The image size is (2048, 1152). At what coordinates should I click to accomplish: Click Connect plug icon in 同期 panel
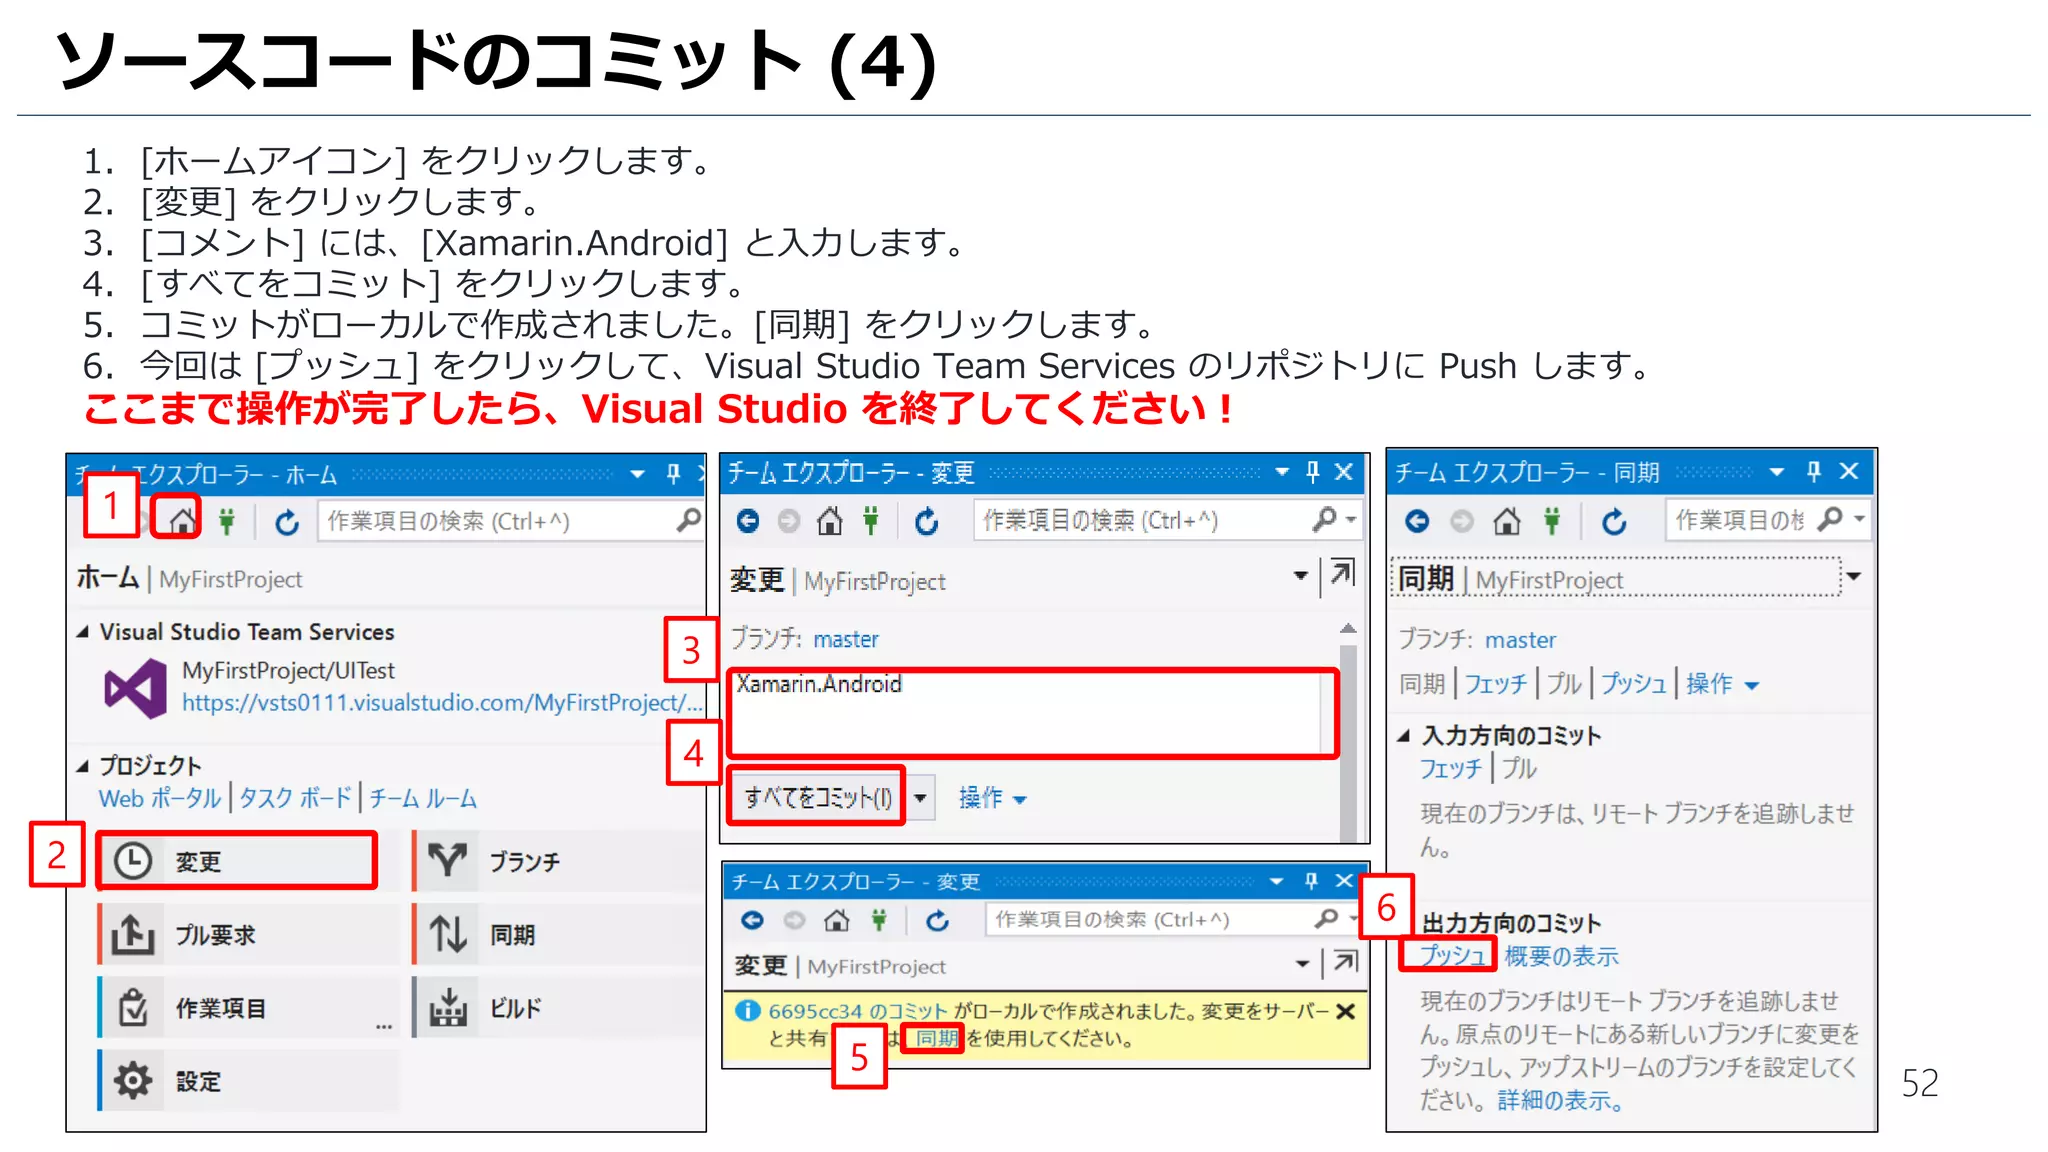(1552, 521)
